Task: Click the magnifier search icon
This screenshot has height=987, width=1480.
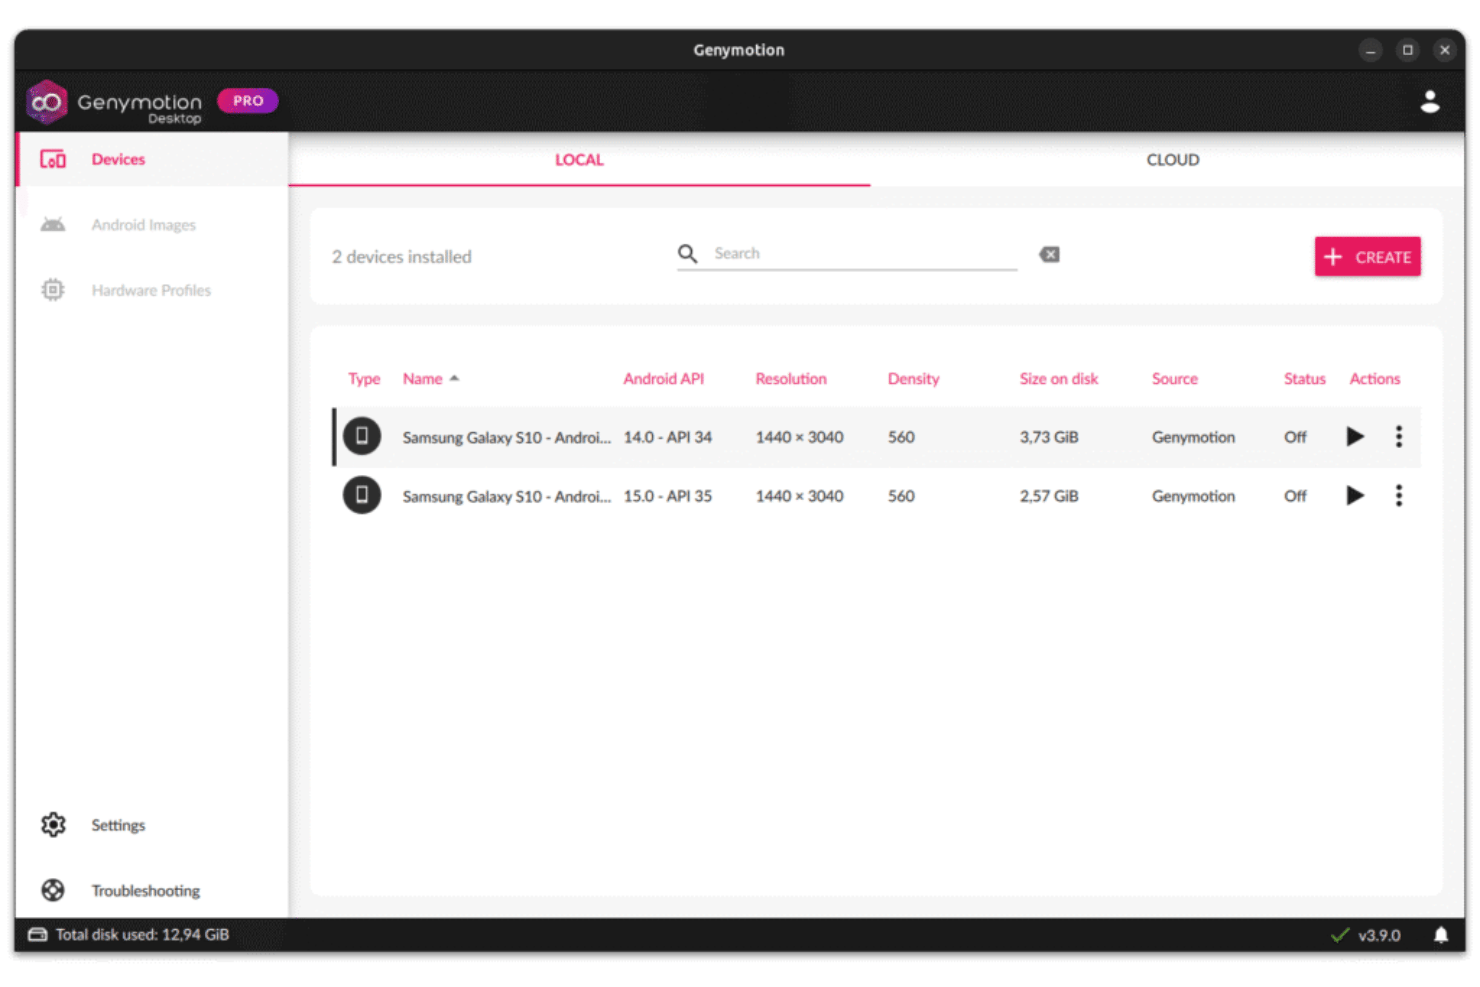Action: 688,254
